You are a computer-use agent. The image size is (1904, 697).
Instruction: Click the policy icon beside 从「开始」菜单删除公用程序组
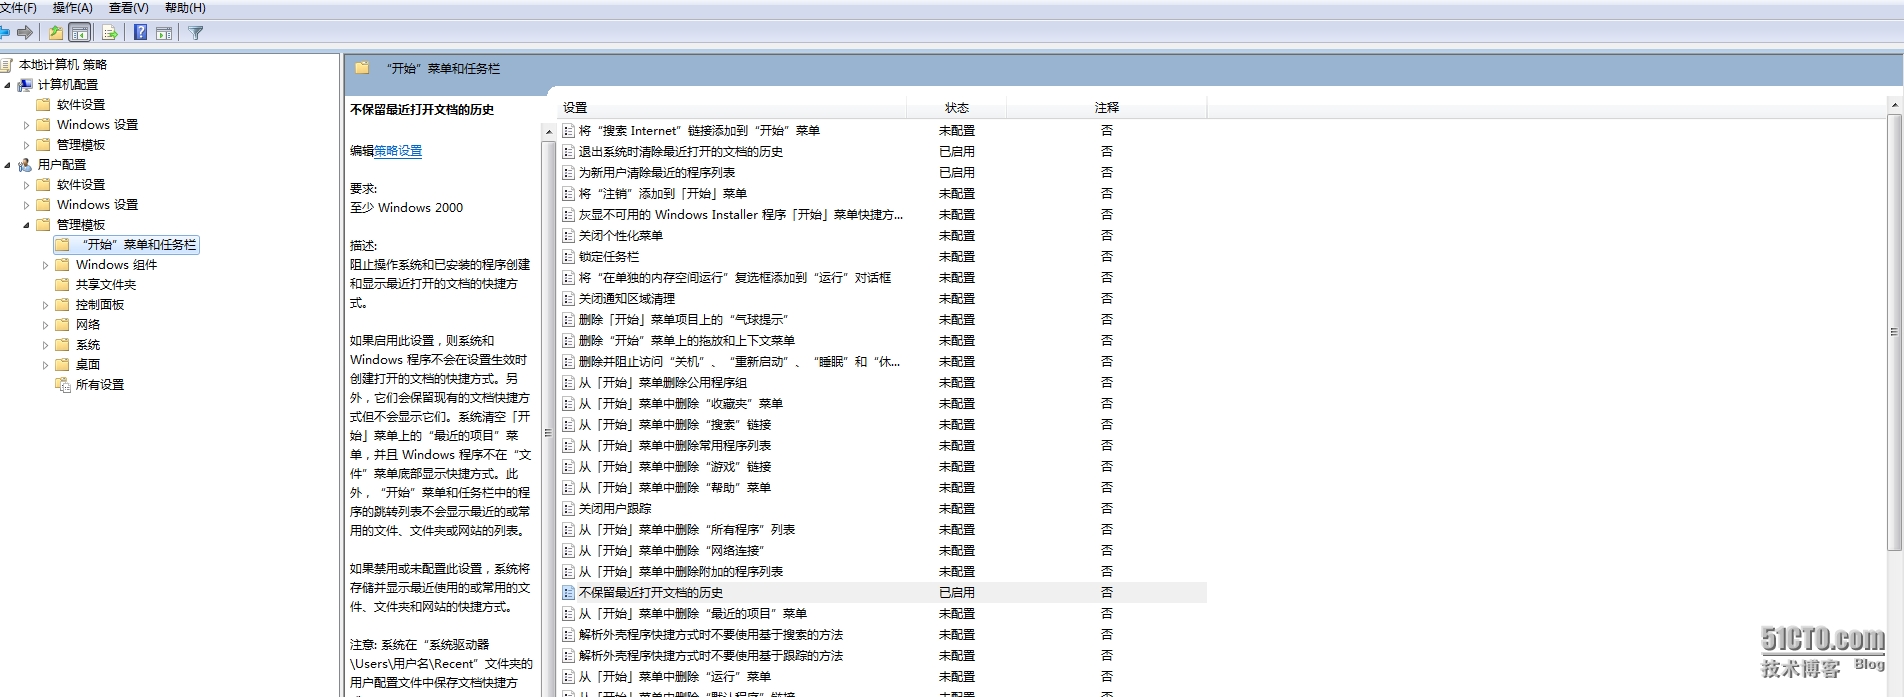(568, 383)
